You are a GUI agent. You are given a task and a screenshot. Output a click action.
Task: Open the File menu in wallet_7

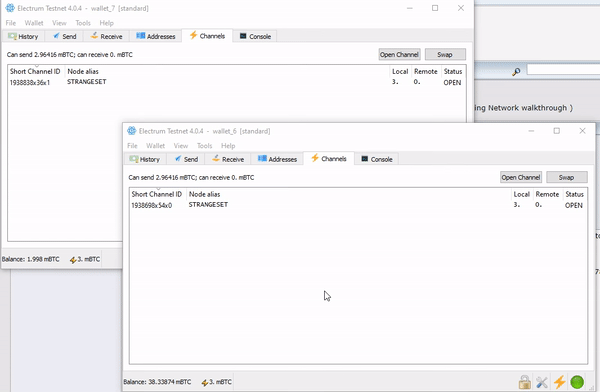click(x=11, y=23)
